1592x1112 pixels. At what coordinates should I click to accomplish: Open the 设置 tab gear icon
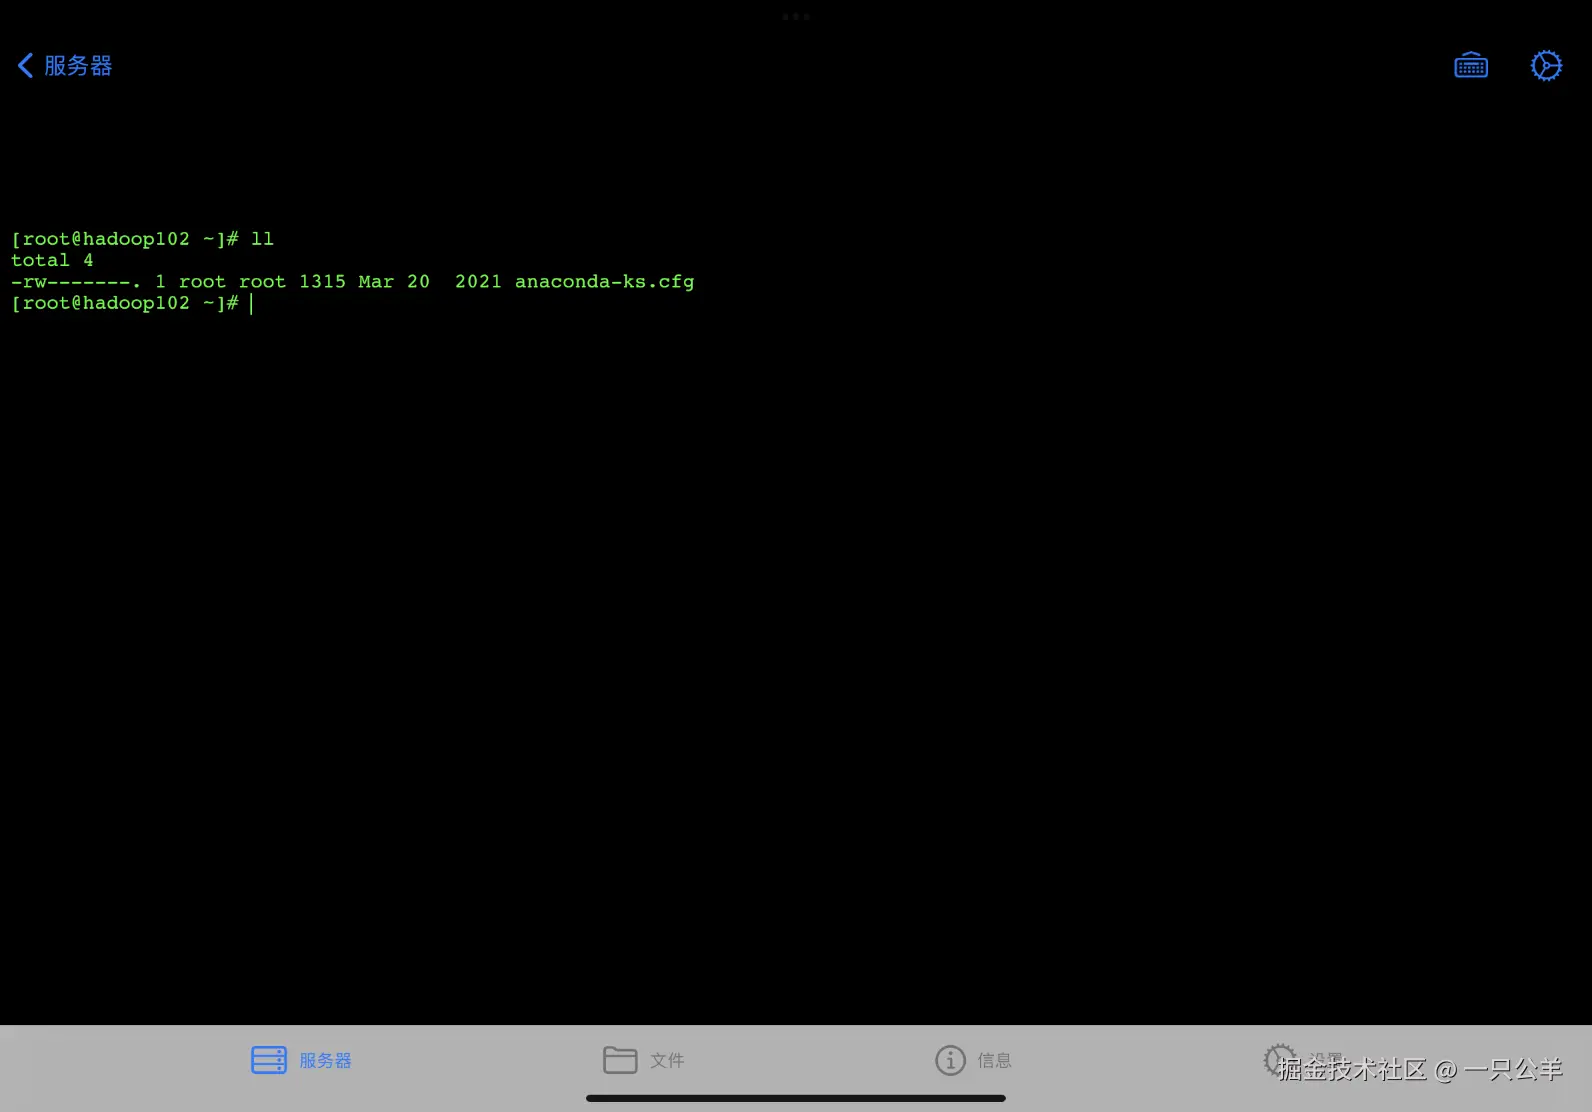point(1279,1059)
